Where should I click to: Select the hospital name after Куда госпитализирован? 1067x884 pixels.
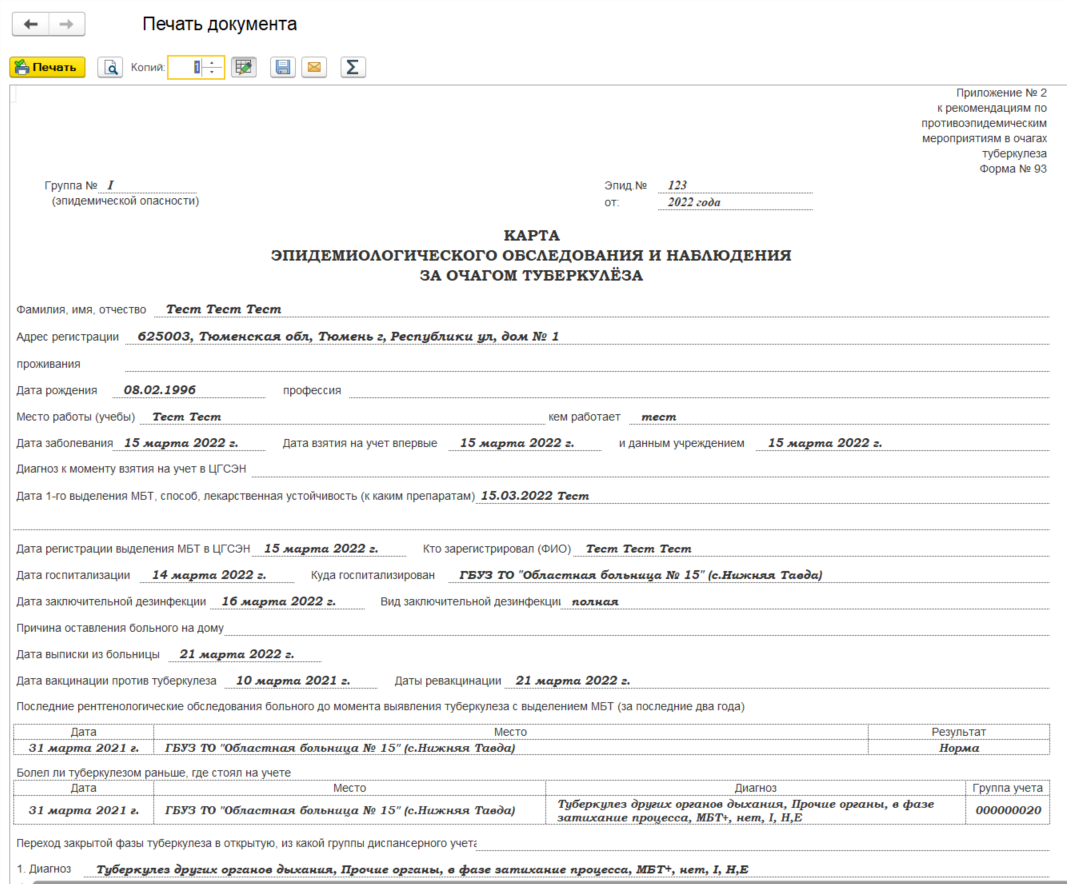[640, 575]
